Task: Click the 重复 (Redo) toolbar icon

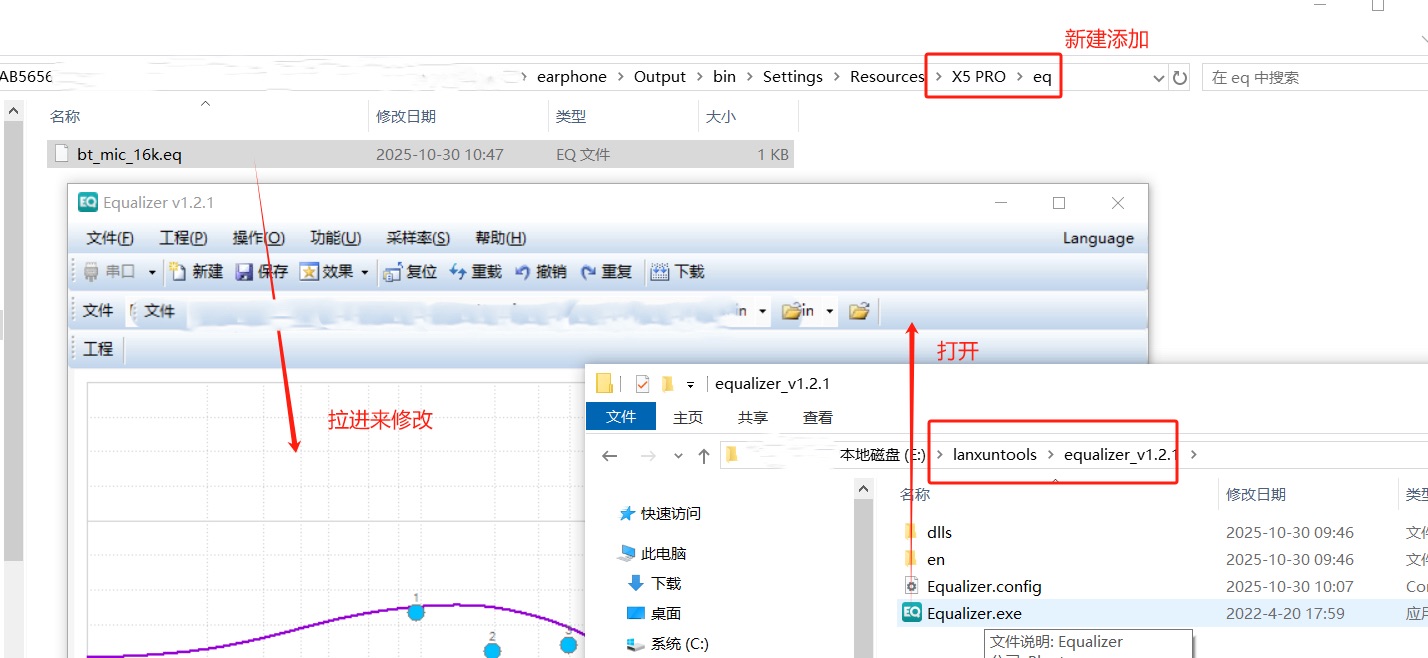Action: tap(589, 271)
